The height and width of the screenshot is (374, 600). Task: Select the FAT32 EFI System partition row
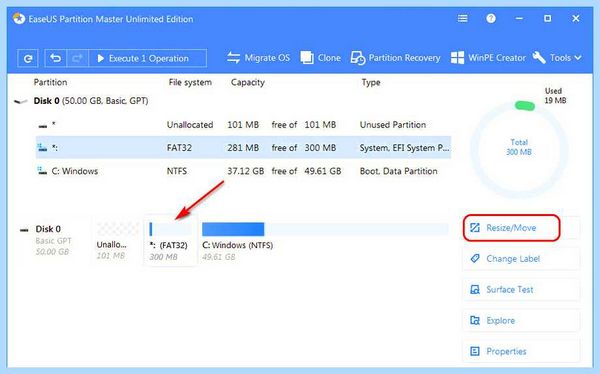[243, 147]
